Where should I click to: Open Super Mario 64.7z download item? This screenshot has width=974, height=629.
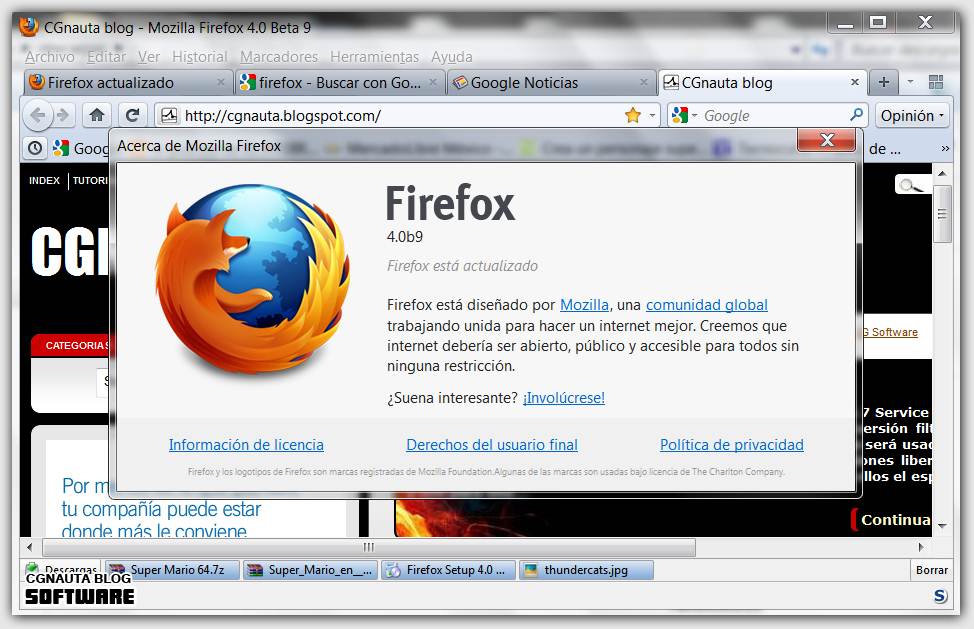tap(172, 570)
